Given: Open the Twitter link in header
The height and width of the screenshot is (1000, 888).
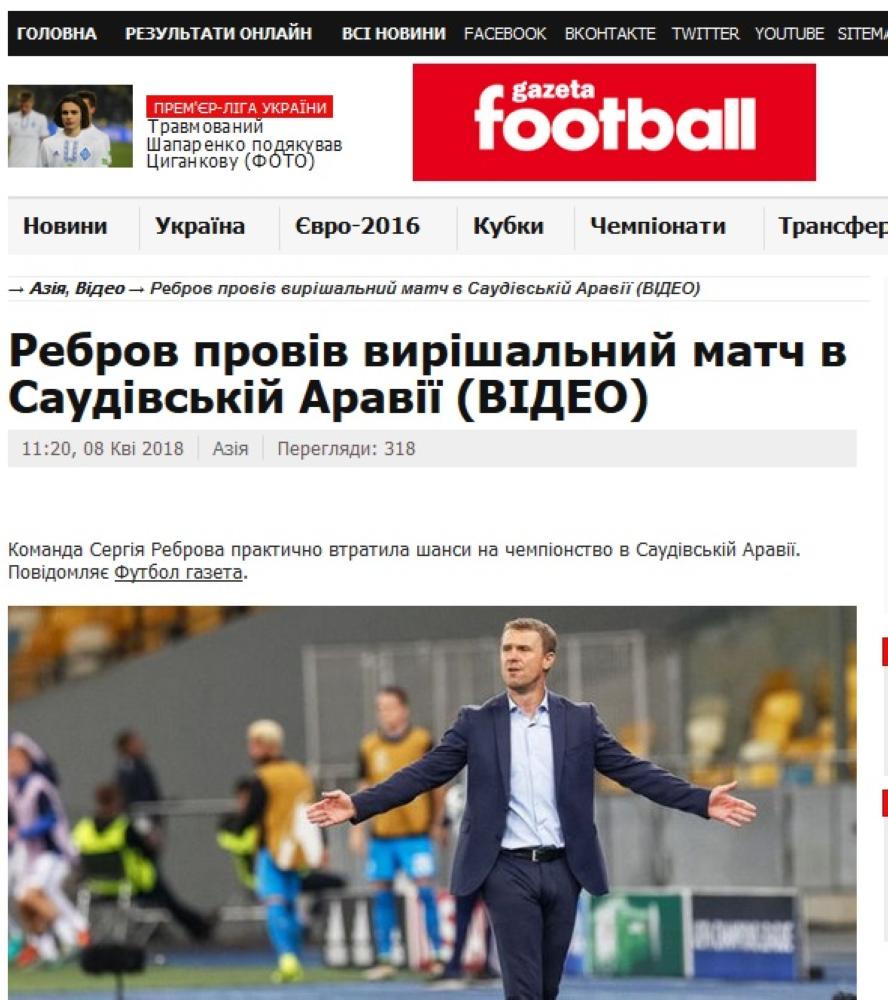Looking at the screenshot, I should 705,33.
